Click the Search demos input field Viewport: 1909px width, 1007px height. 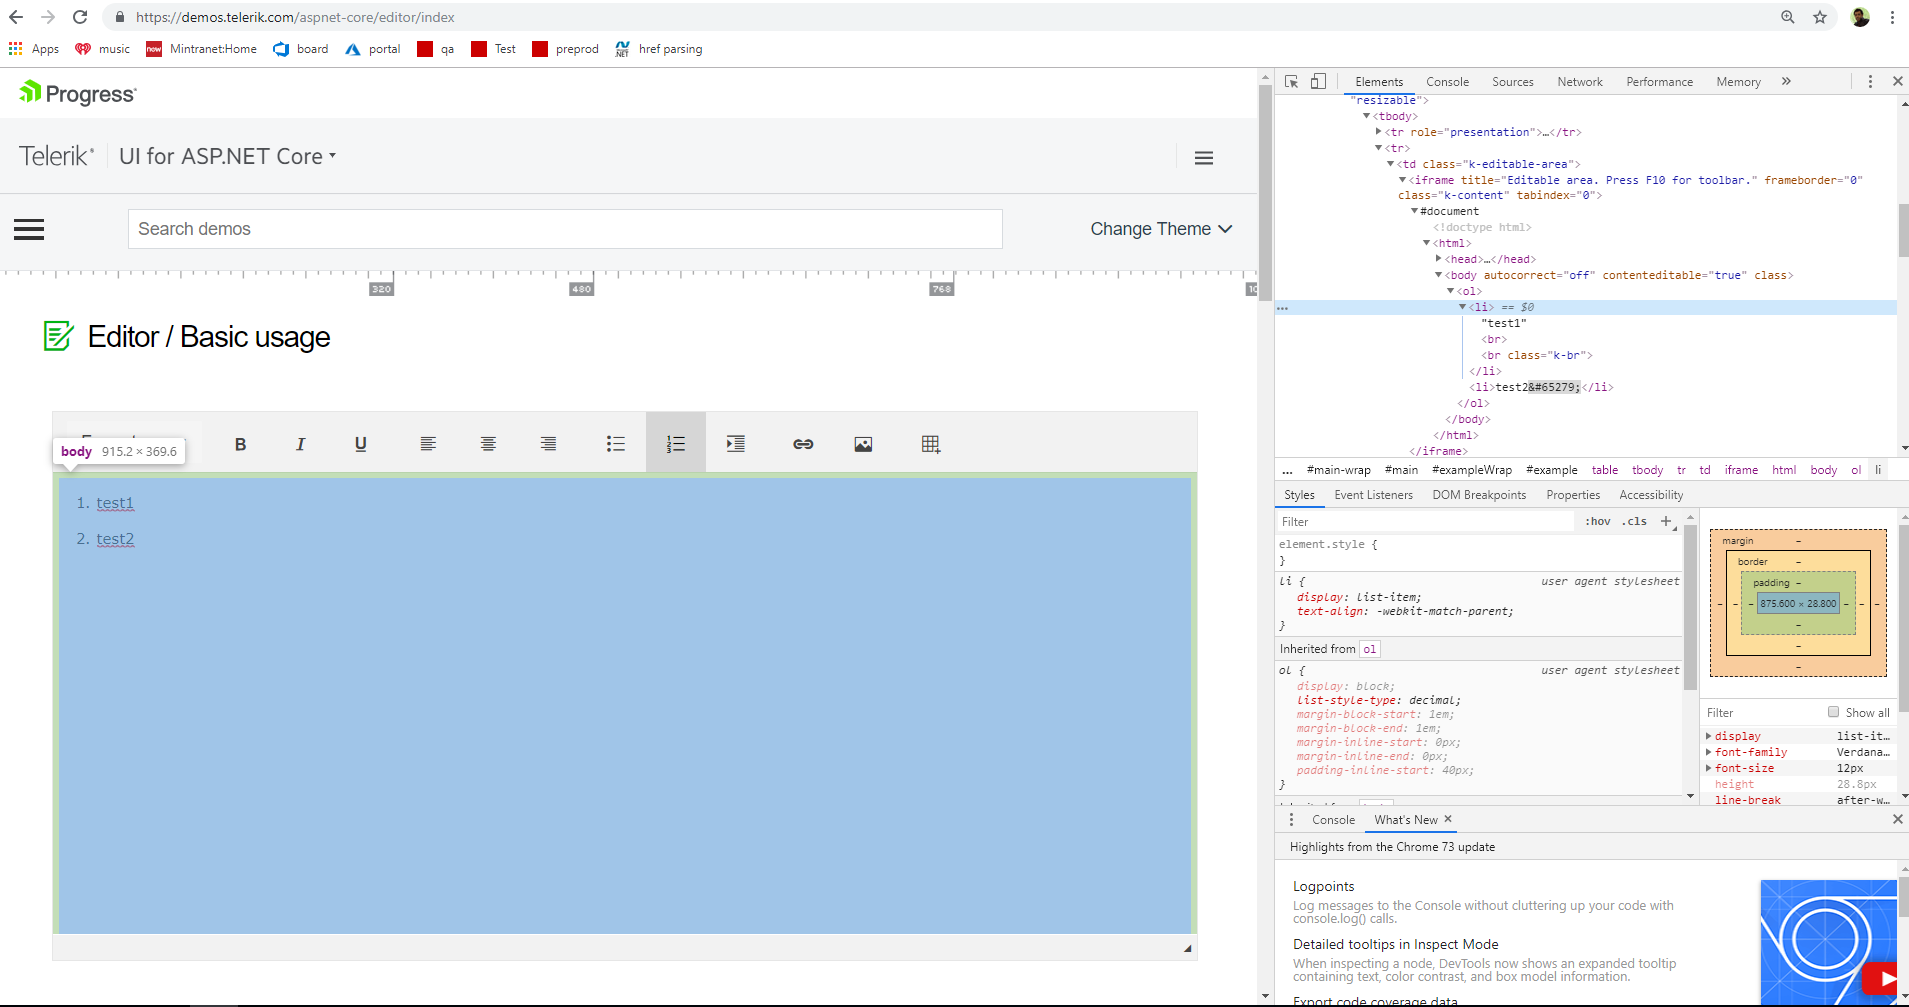point(565,229)
